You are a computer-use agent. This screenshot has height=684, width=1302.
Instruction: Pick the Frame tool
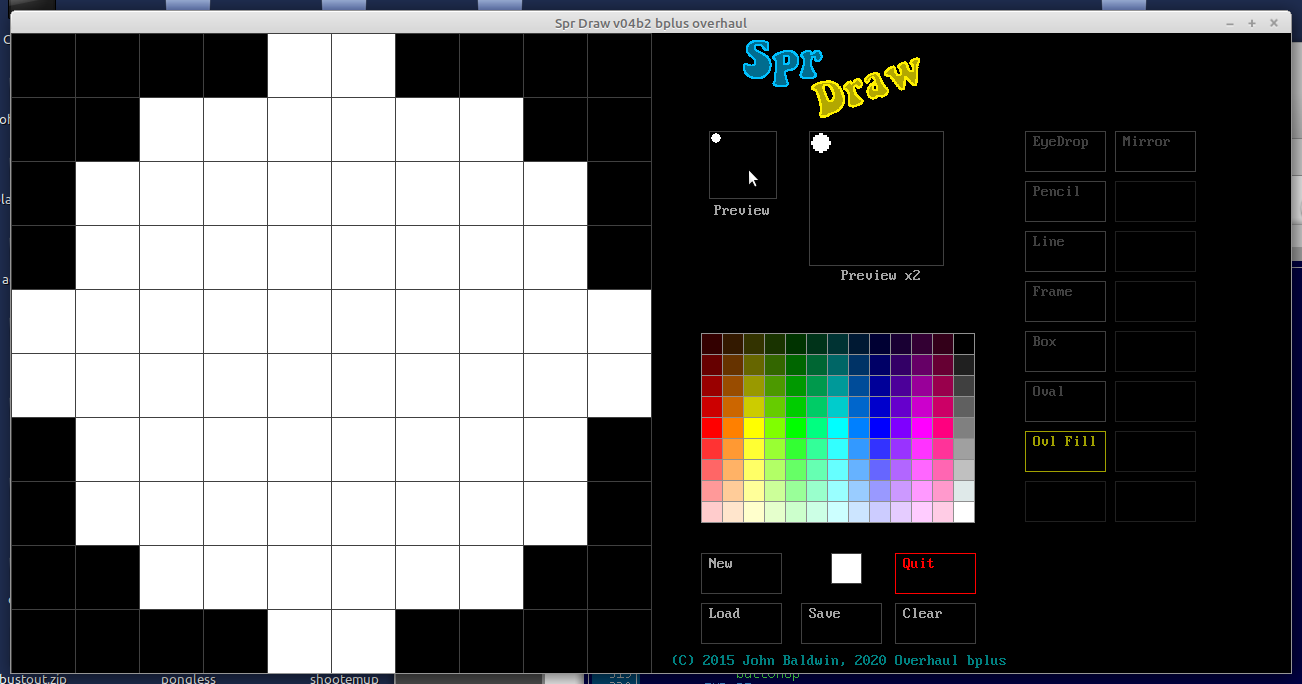click(1065, 301)
